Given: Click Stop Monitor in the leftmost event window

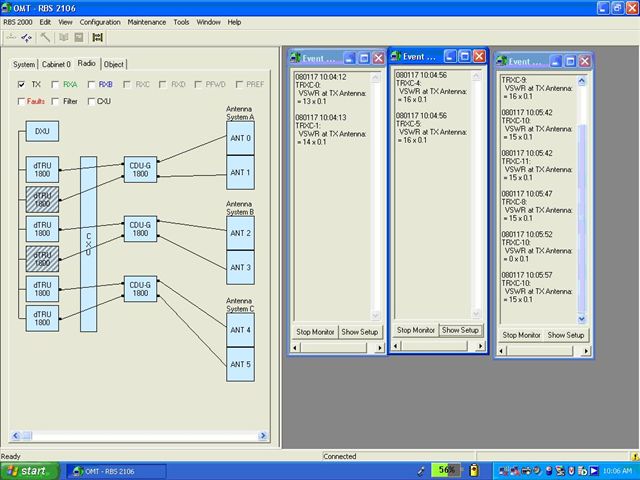Looking at the screenshot, I should coord(315,331).
